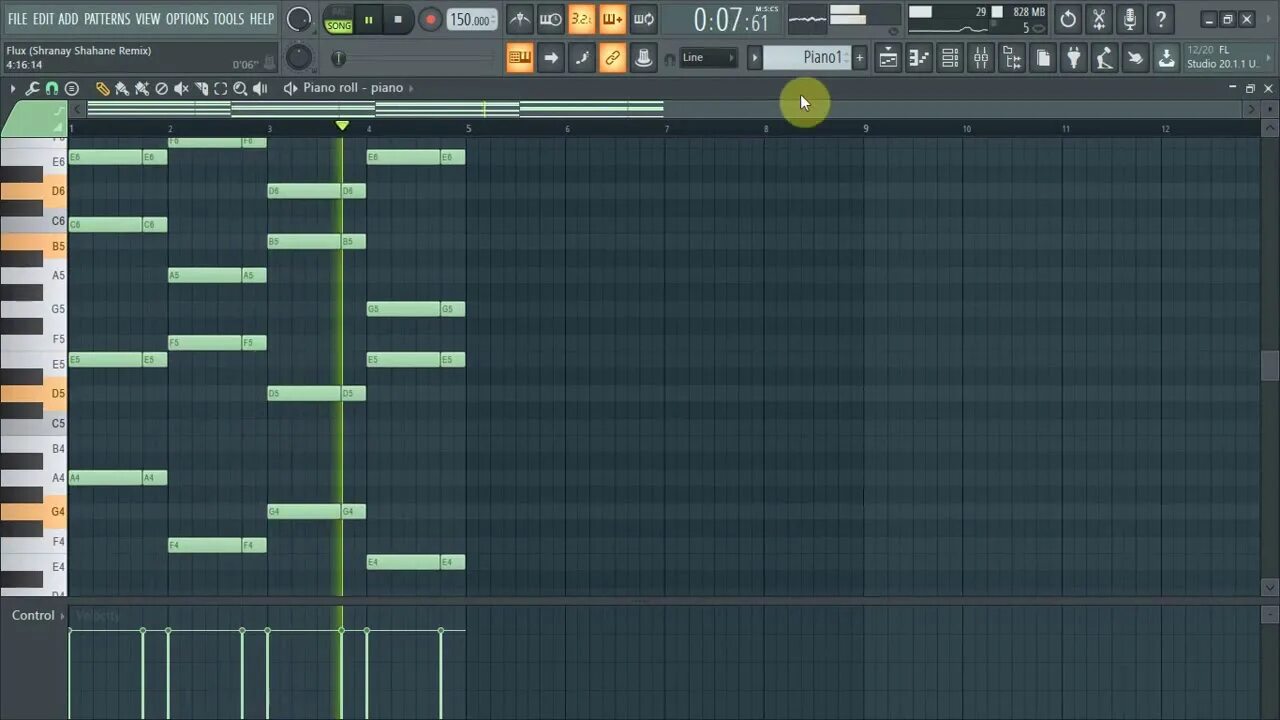Add a new pattern with plus button
Screen dimensions: 1280x720
coord(859,58)
